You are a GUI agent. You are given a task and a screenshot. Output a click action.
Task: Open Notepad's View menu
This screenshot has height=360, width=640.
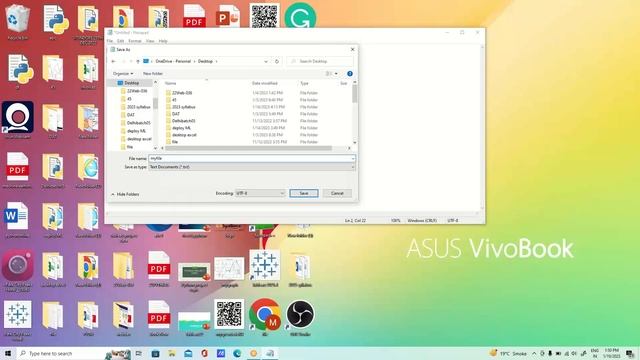coord(150,41)
